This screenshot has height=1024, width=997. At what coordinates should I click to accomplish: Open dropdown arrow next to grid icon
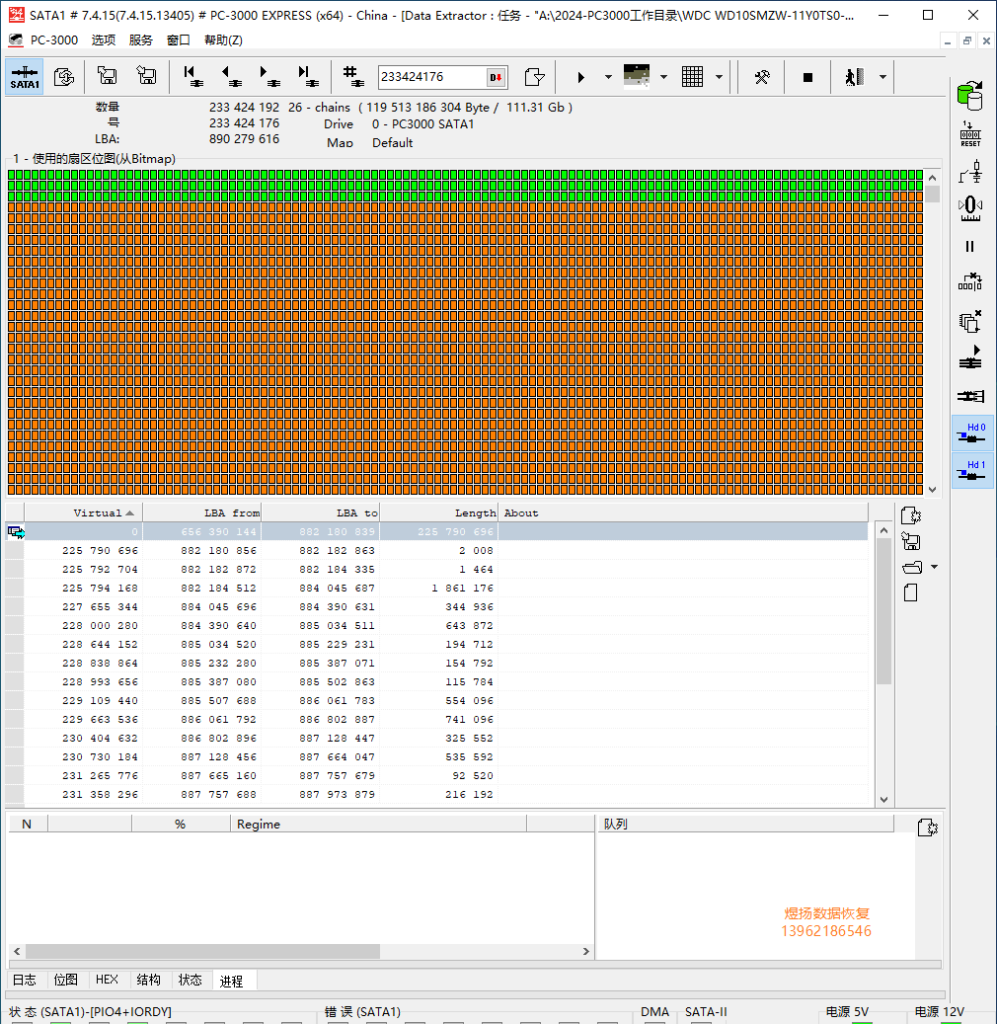point(719,77)
